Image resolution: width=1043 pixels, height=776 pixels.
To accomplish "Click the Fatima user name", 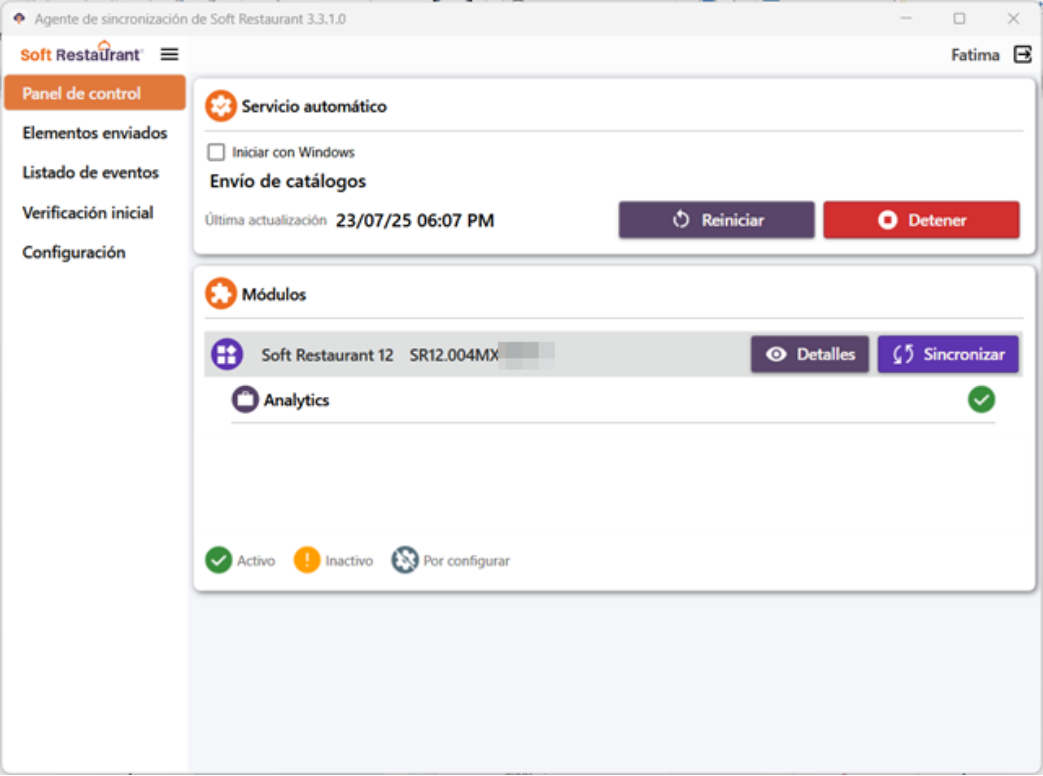I will (975, 55).
